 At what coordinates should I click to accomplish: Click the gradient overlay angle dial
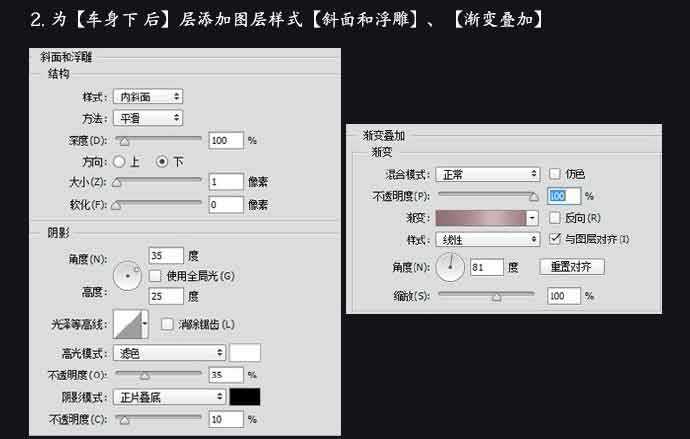pyautogui.click(x=452, y=267)
